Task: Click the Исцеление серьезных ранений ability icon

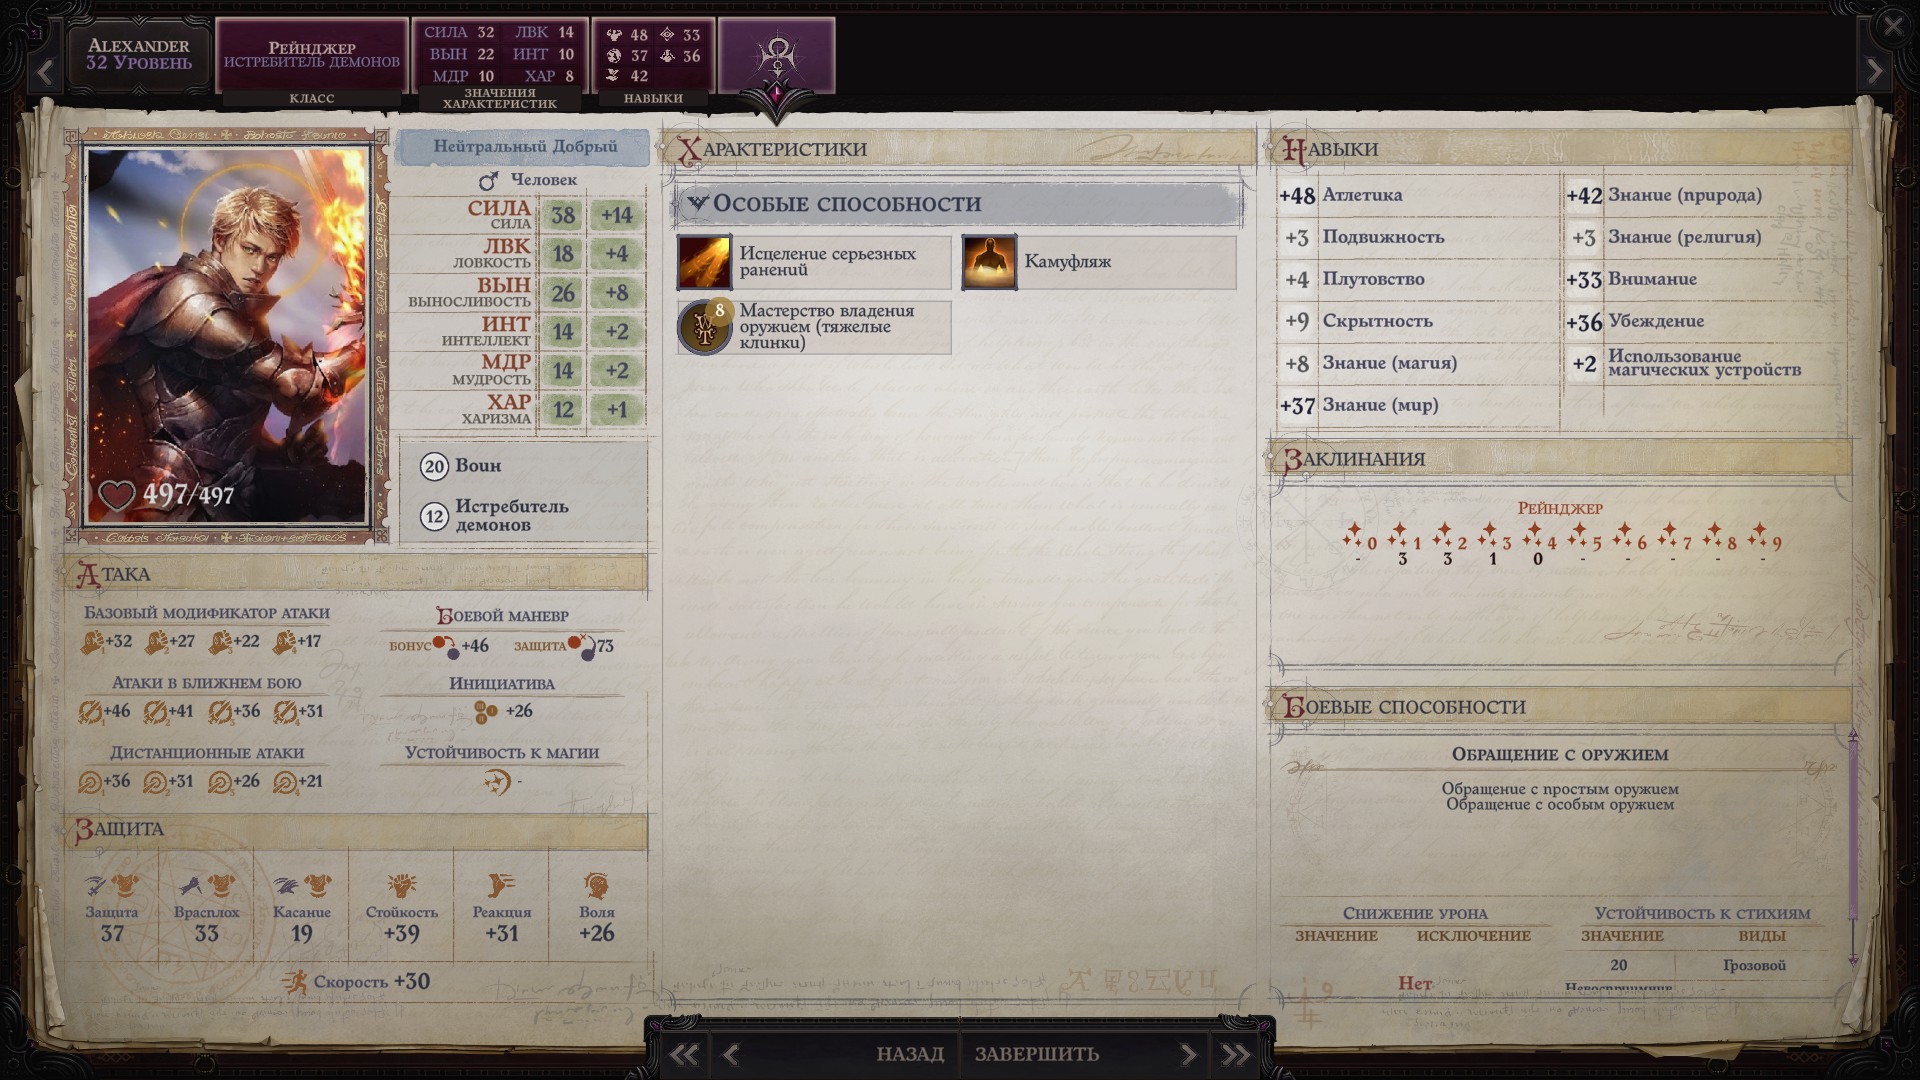Action: click(704, 262)
